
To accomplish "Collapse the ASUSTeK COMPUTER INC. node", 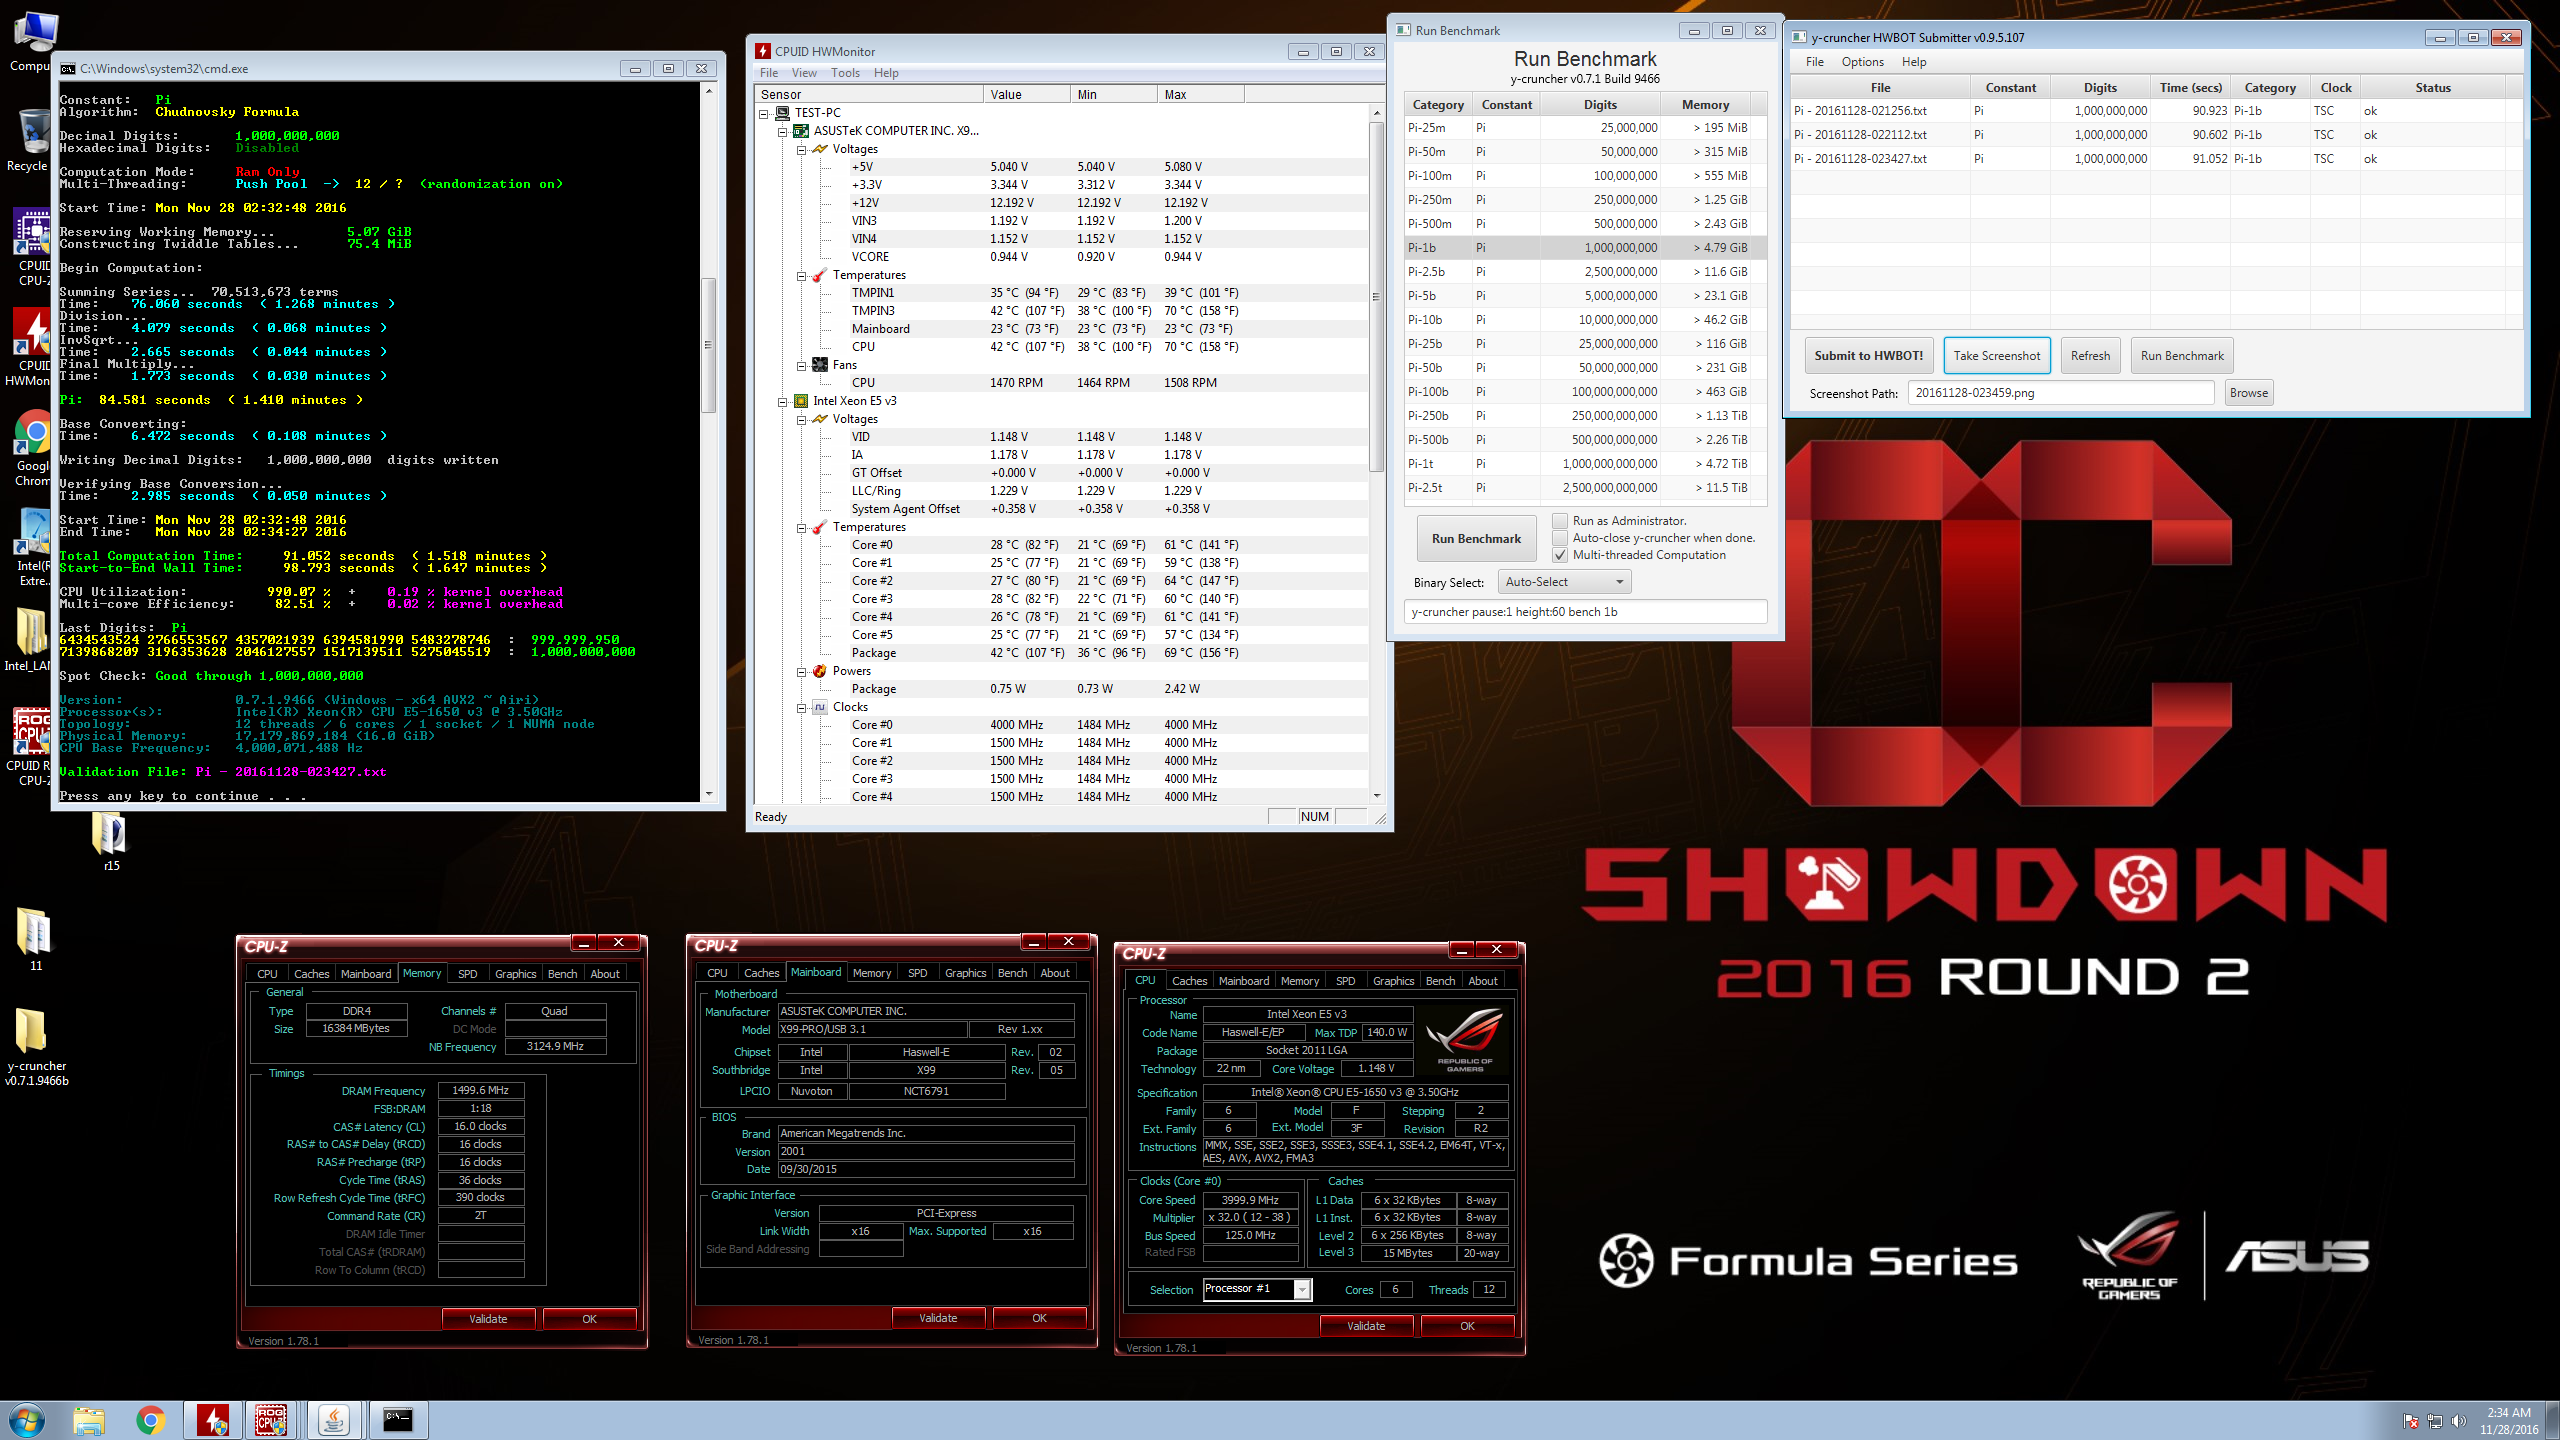I will [x=783, y=131].
